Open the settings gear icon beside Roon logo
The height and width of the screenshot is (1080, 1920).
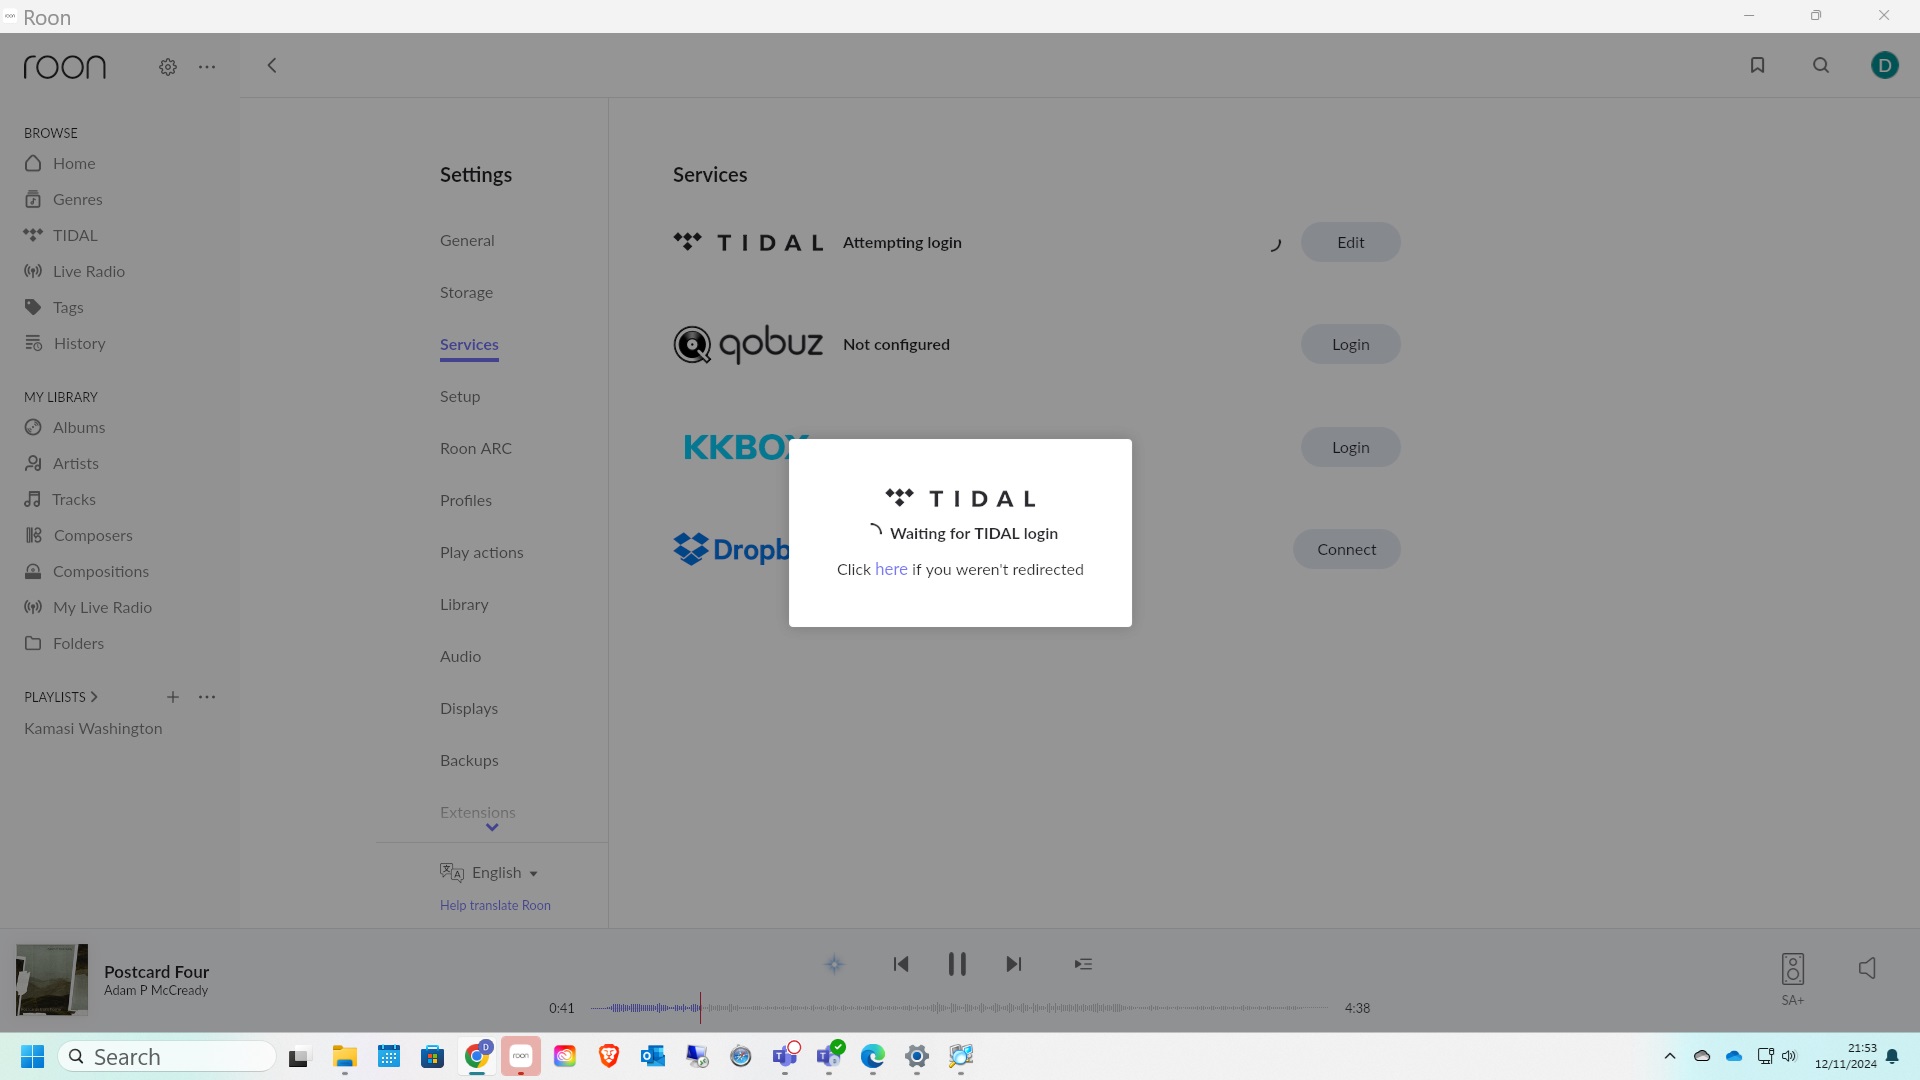point(168,67)
